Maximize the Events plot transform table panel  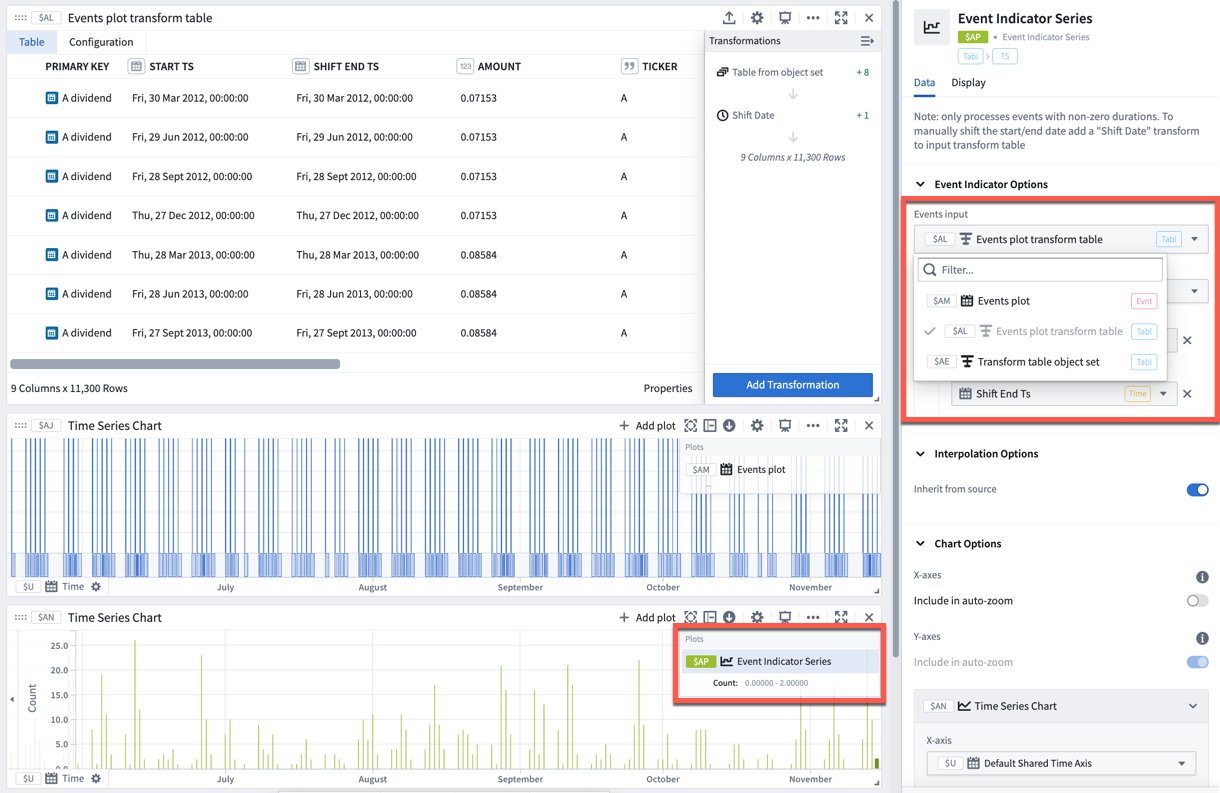pos(841,18)
